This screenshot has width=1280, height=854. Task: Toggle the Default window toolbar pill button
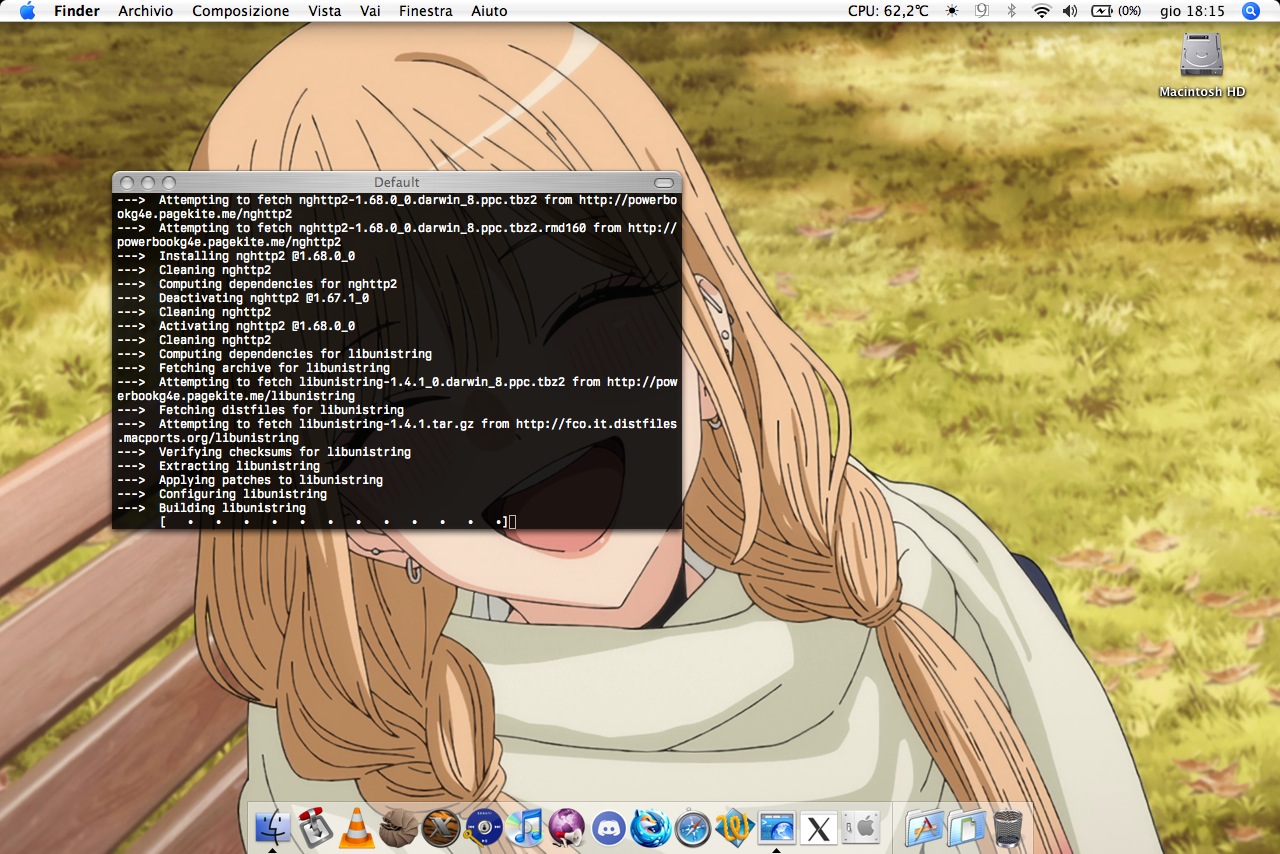(664, 182)
